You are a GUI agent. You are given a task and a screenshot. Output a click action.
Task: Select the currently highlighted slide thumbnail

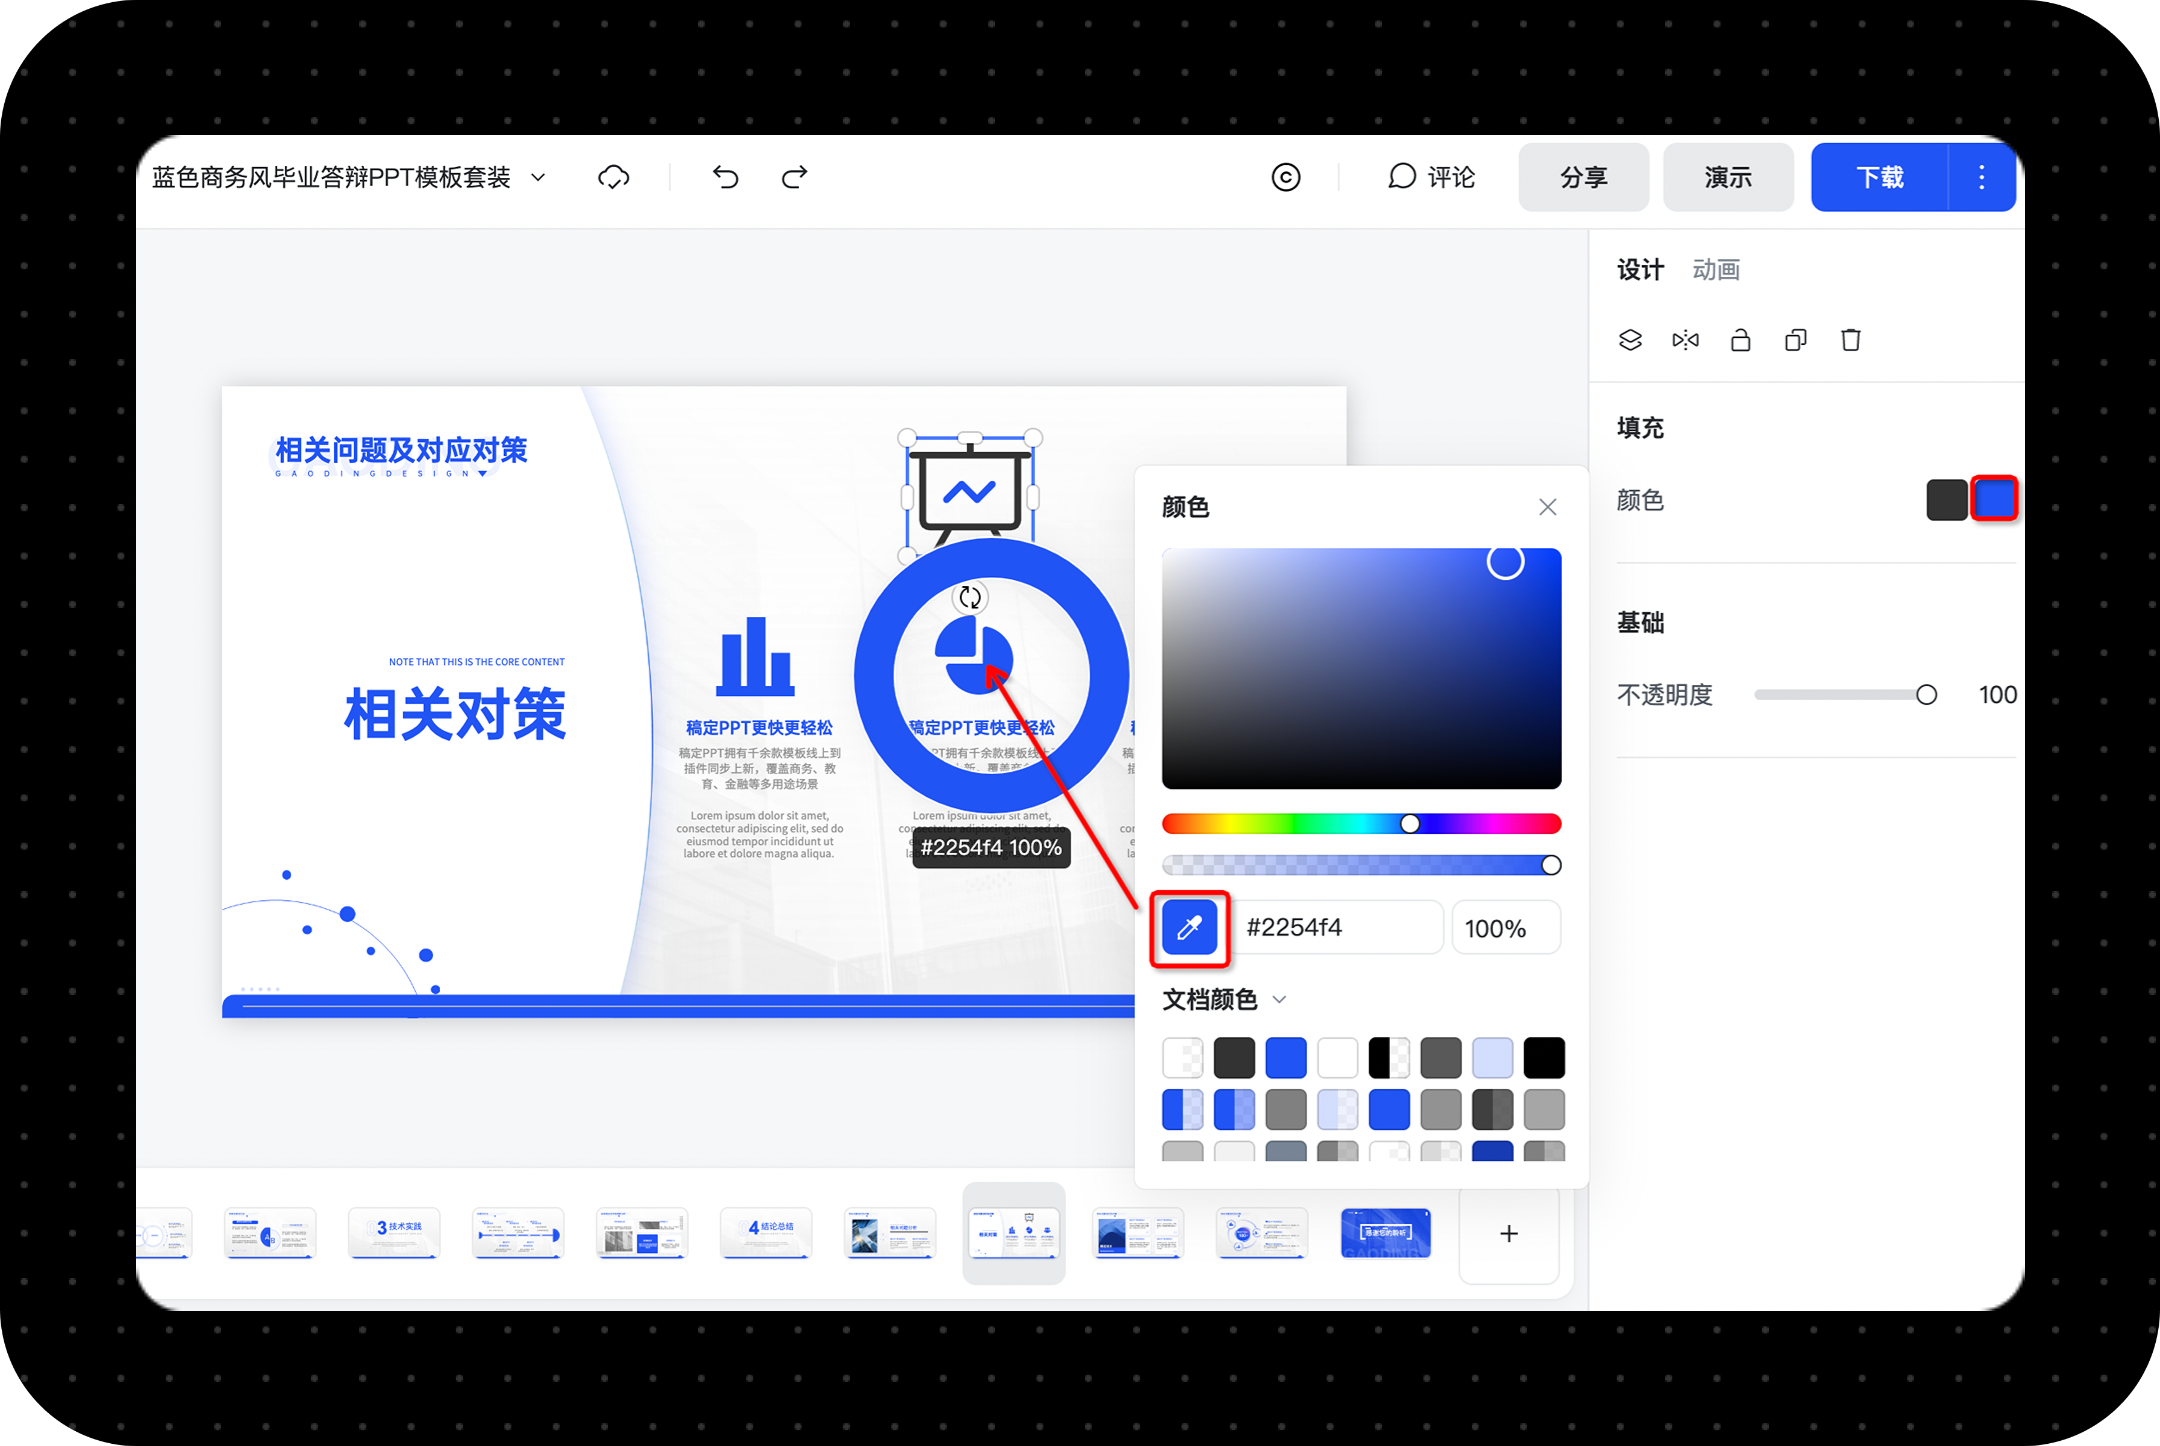1014,1234
